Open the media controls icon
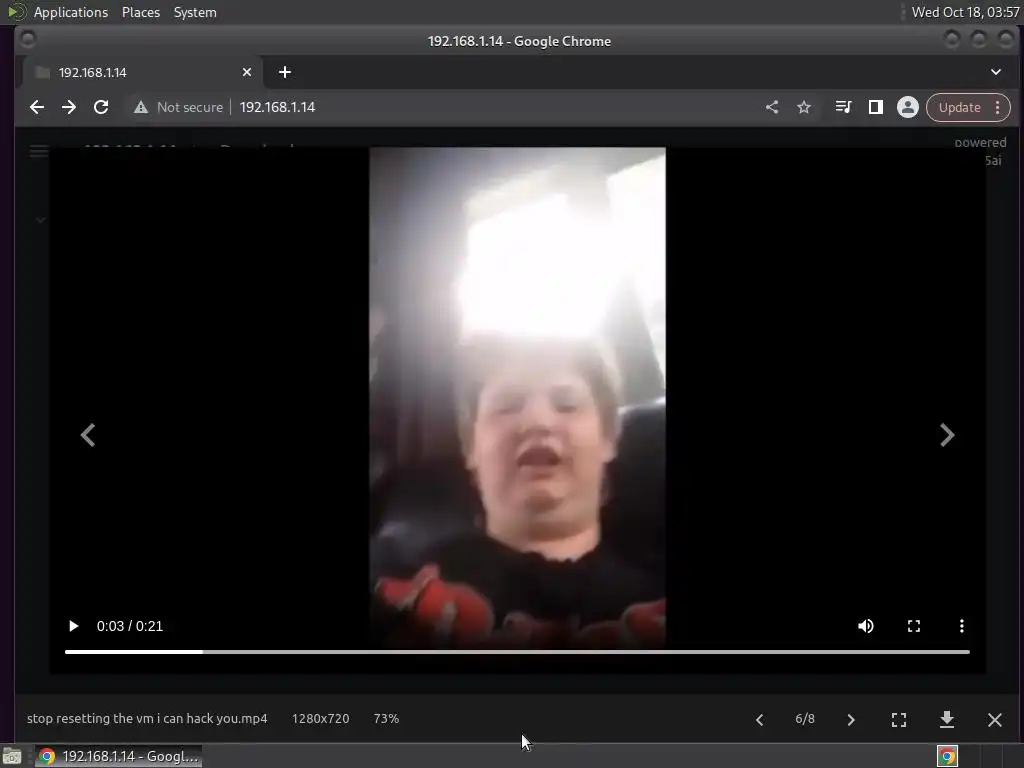 pyautogui.click(x=843, y=107)
